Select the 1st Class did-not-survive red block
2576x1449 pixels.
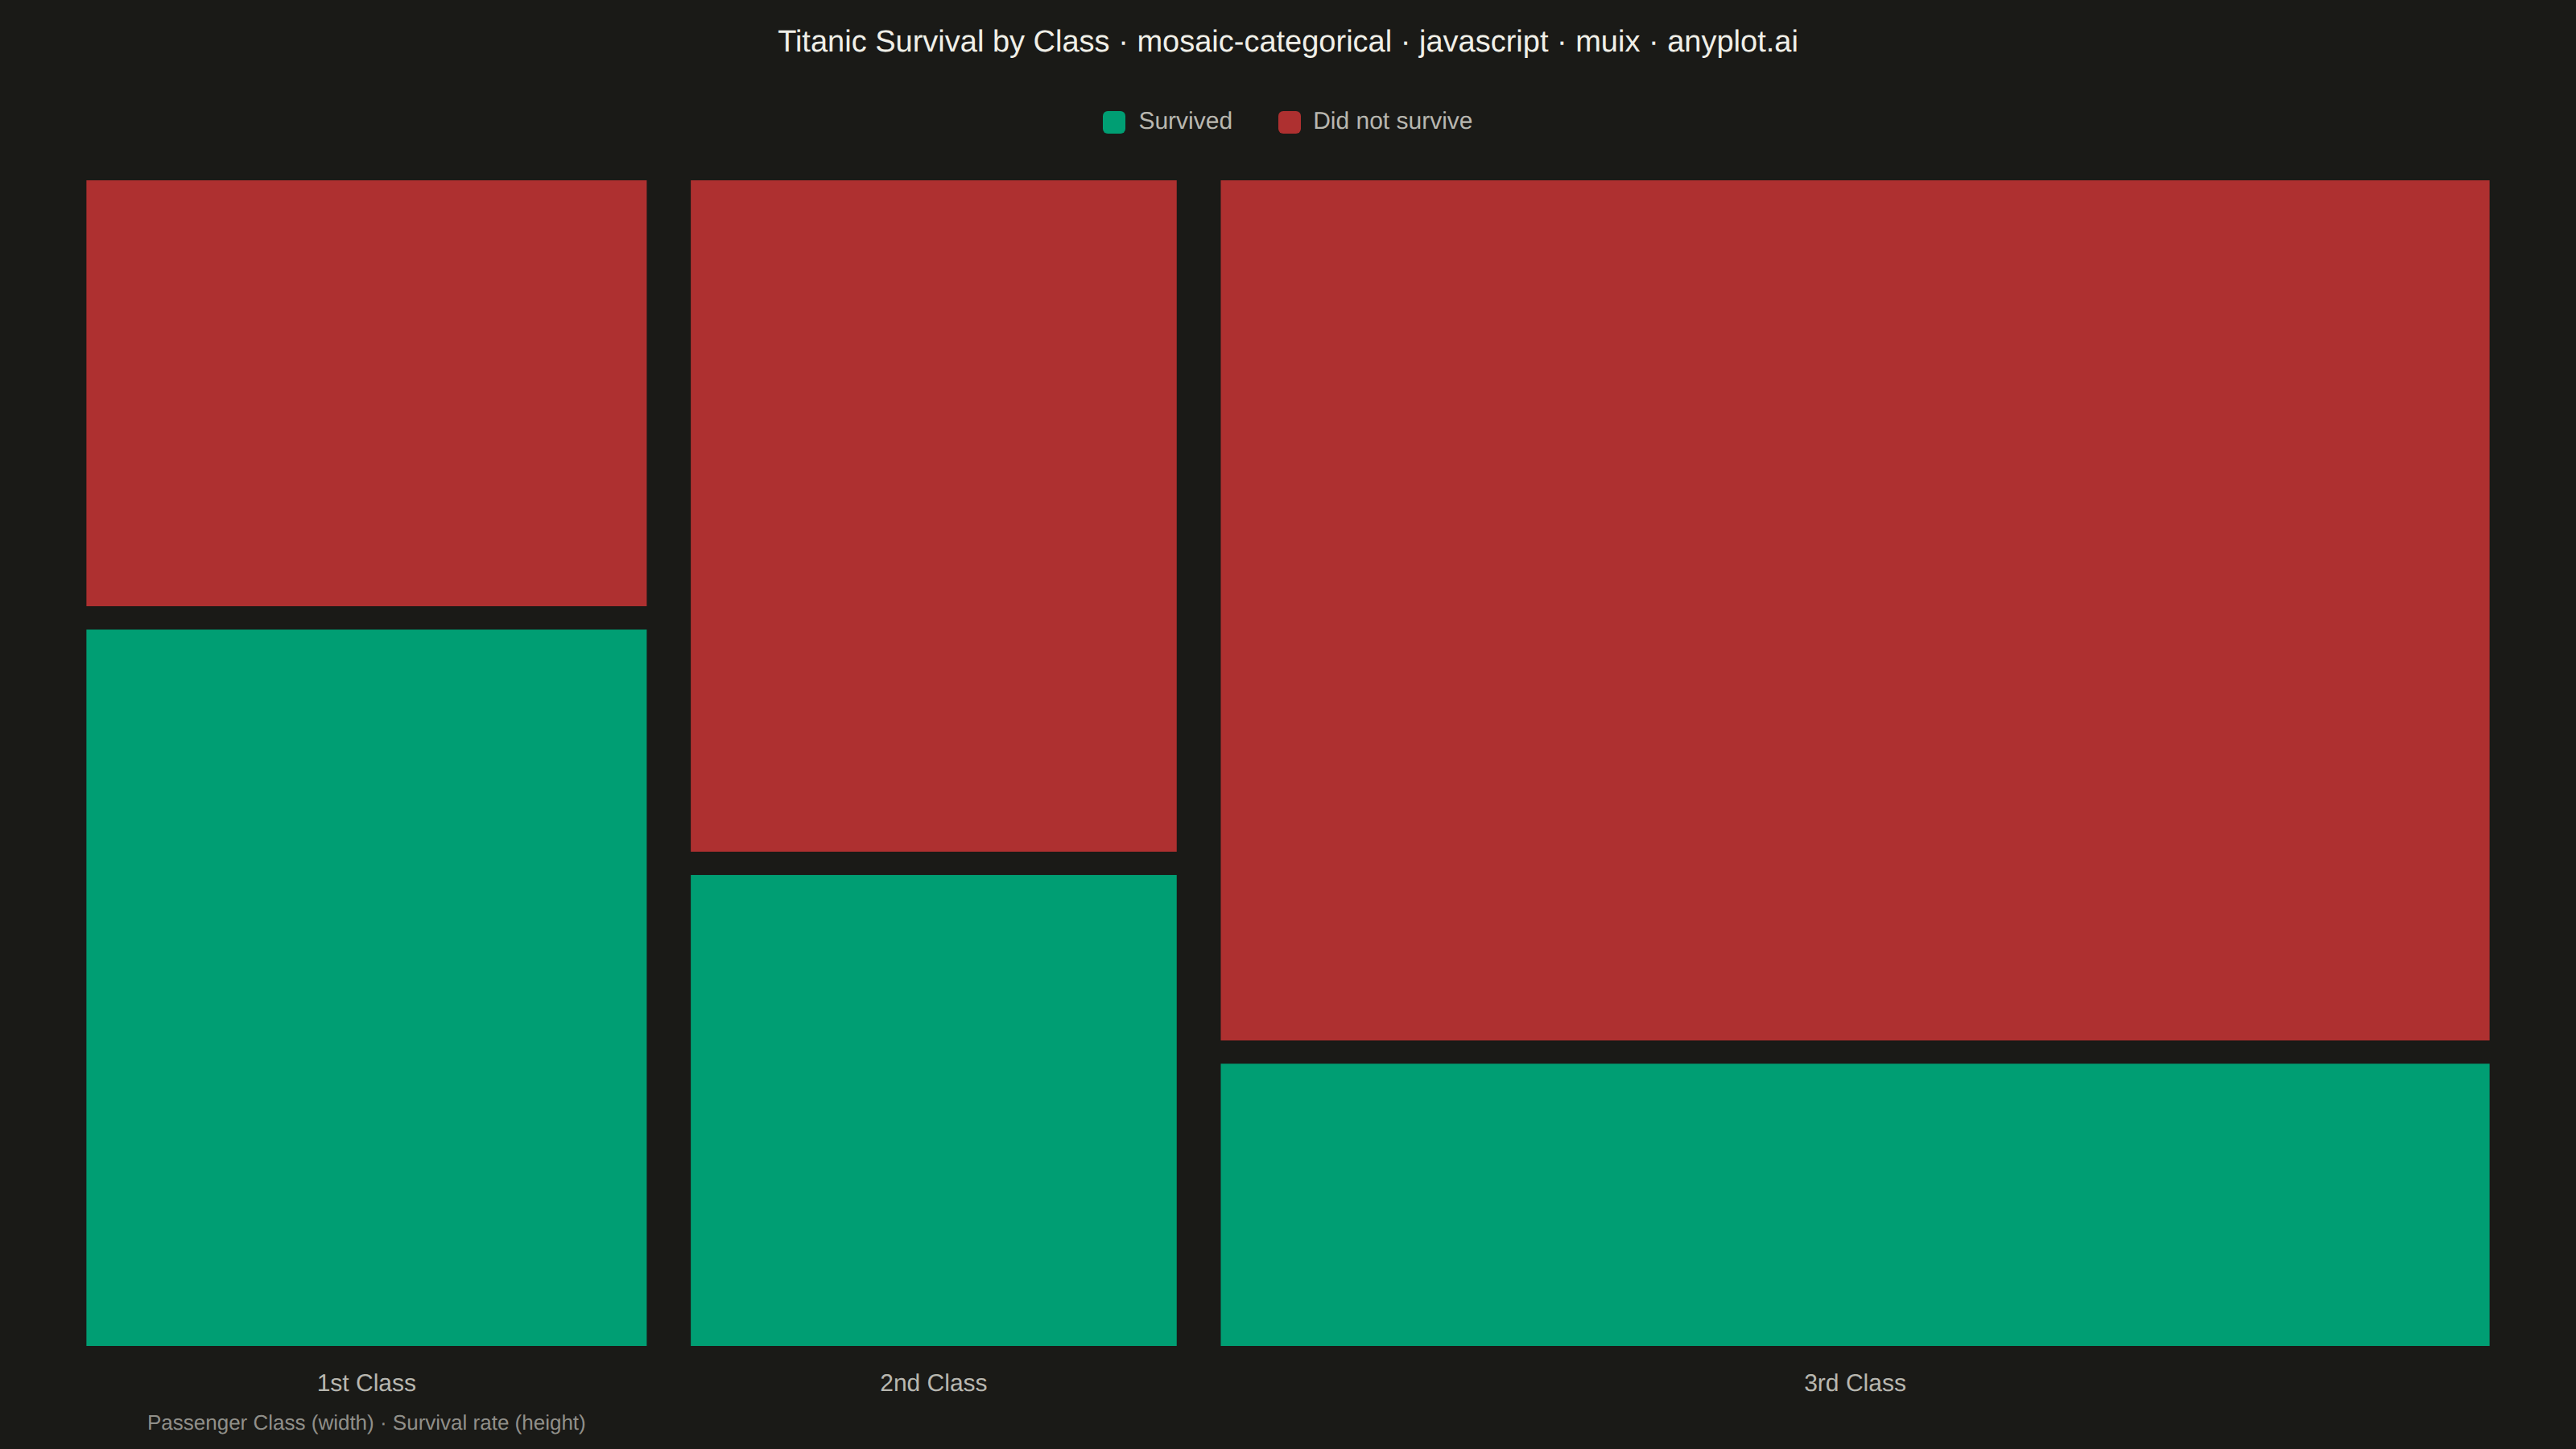pos(366,393)
